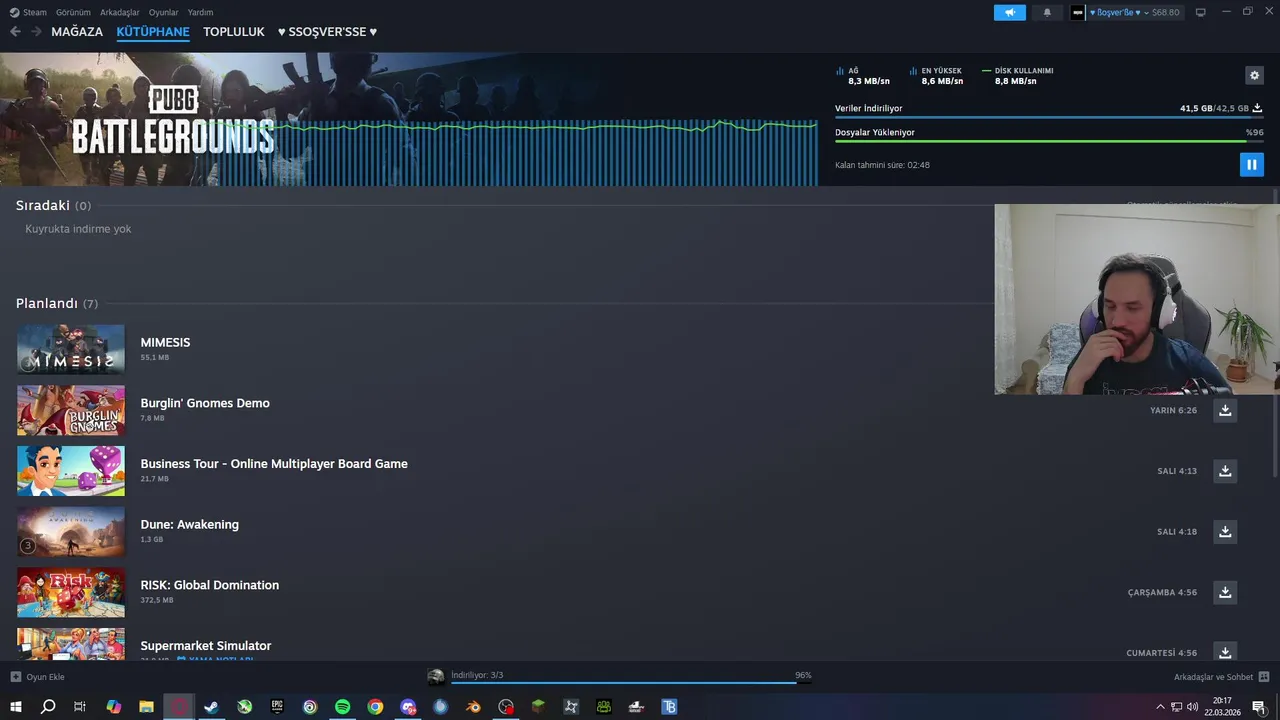The height and width of the screenshot is (720, 1280).
Task: Open the taskbar clock and date
Action: pos(1222,707)
